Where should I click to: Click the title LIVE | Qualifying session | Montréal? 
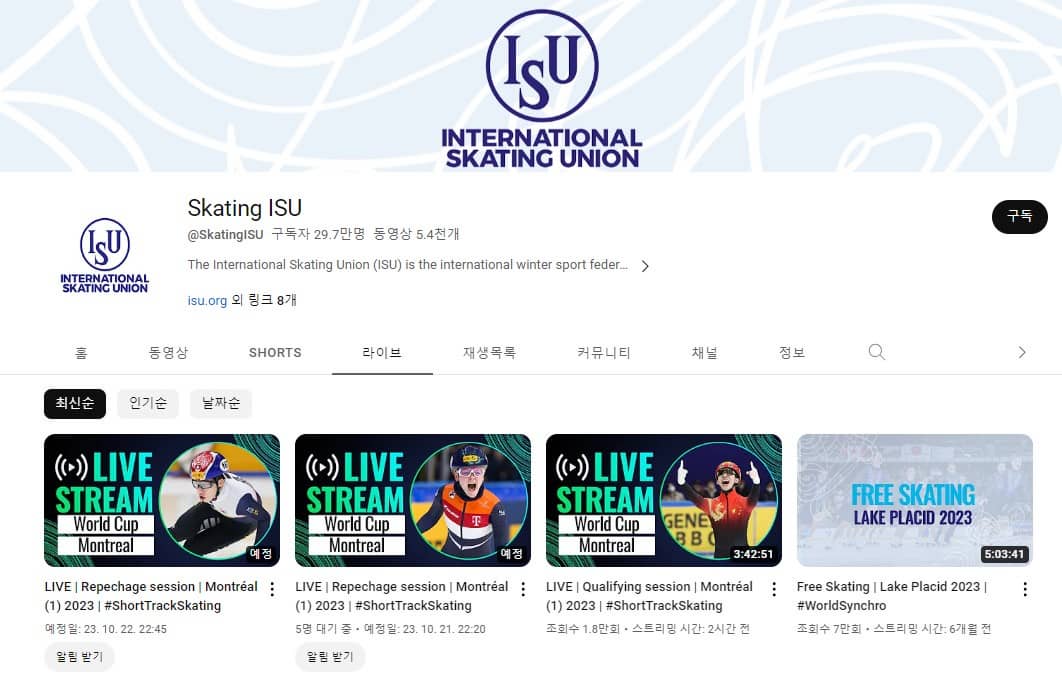[650, 596]
